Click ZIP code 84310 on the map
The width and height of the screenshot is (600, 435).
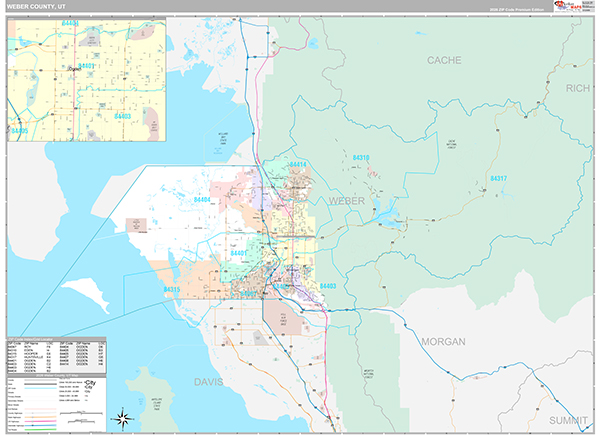point(361,158)
